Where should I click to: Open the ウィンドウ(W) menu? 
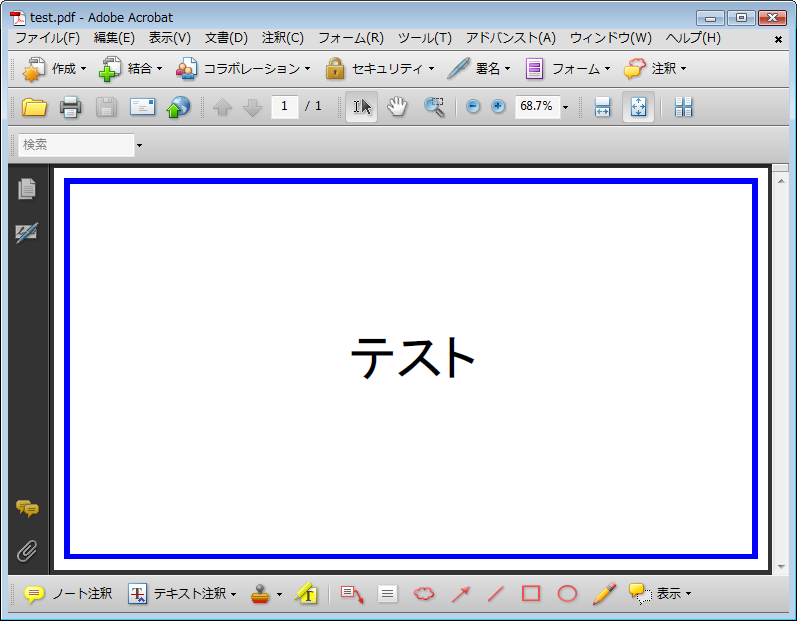(611, 38)
